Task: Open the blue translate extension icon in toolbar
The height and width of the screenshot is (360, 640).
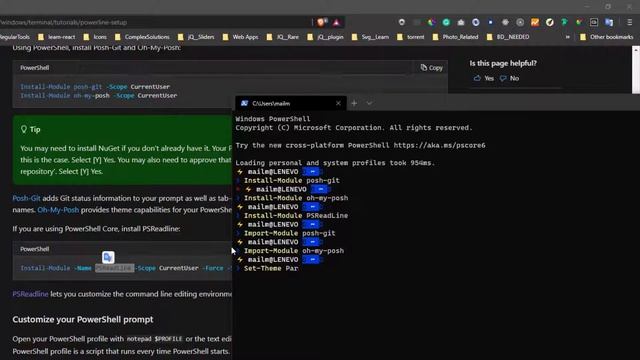Action: pyautogui.click(x=609, y=22)
